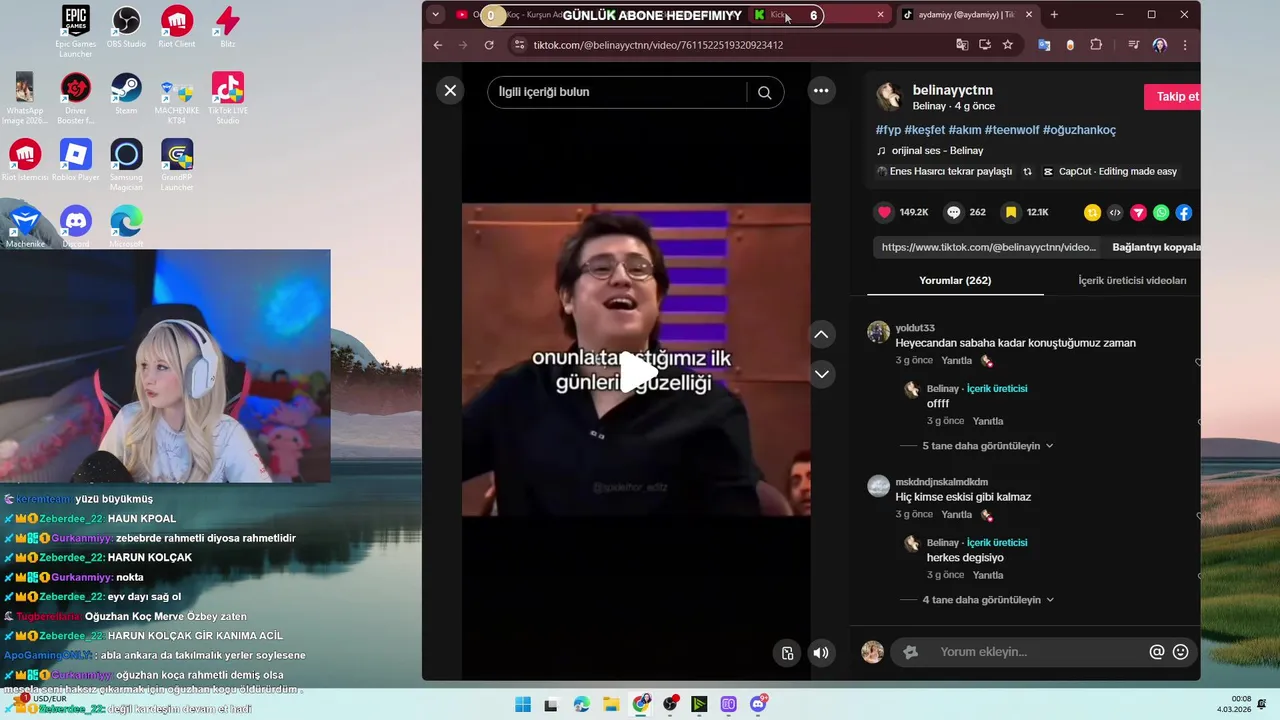Share the video to Facebook
Viewport: 1280px width, 720px height.
click(x=1184, y=212)
